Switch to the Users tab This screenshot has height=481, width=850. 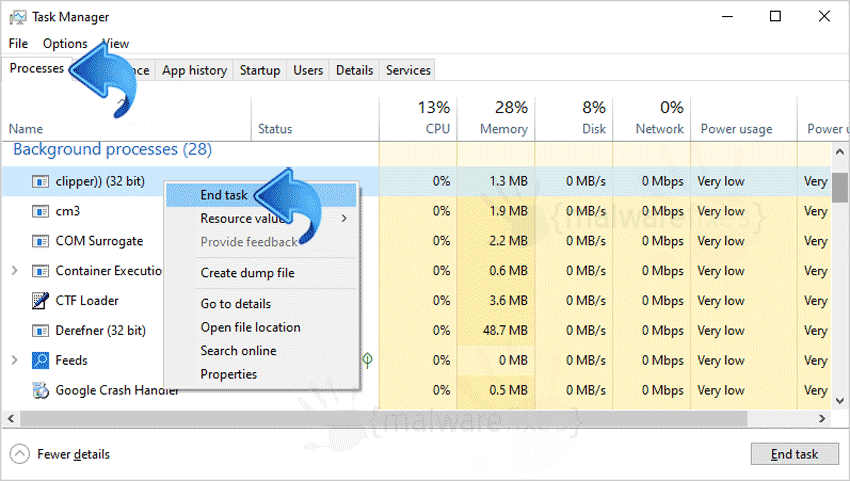[x=308, y=70]
